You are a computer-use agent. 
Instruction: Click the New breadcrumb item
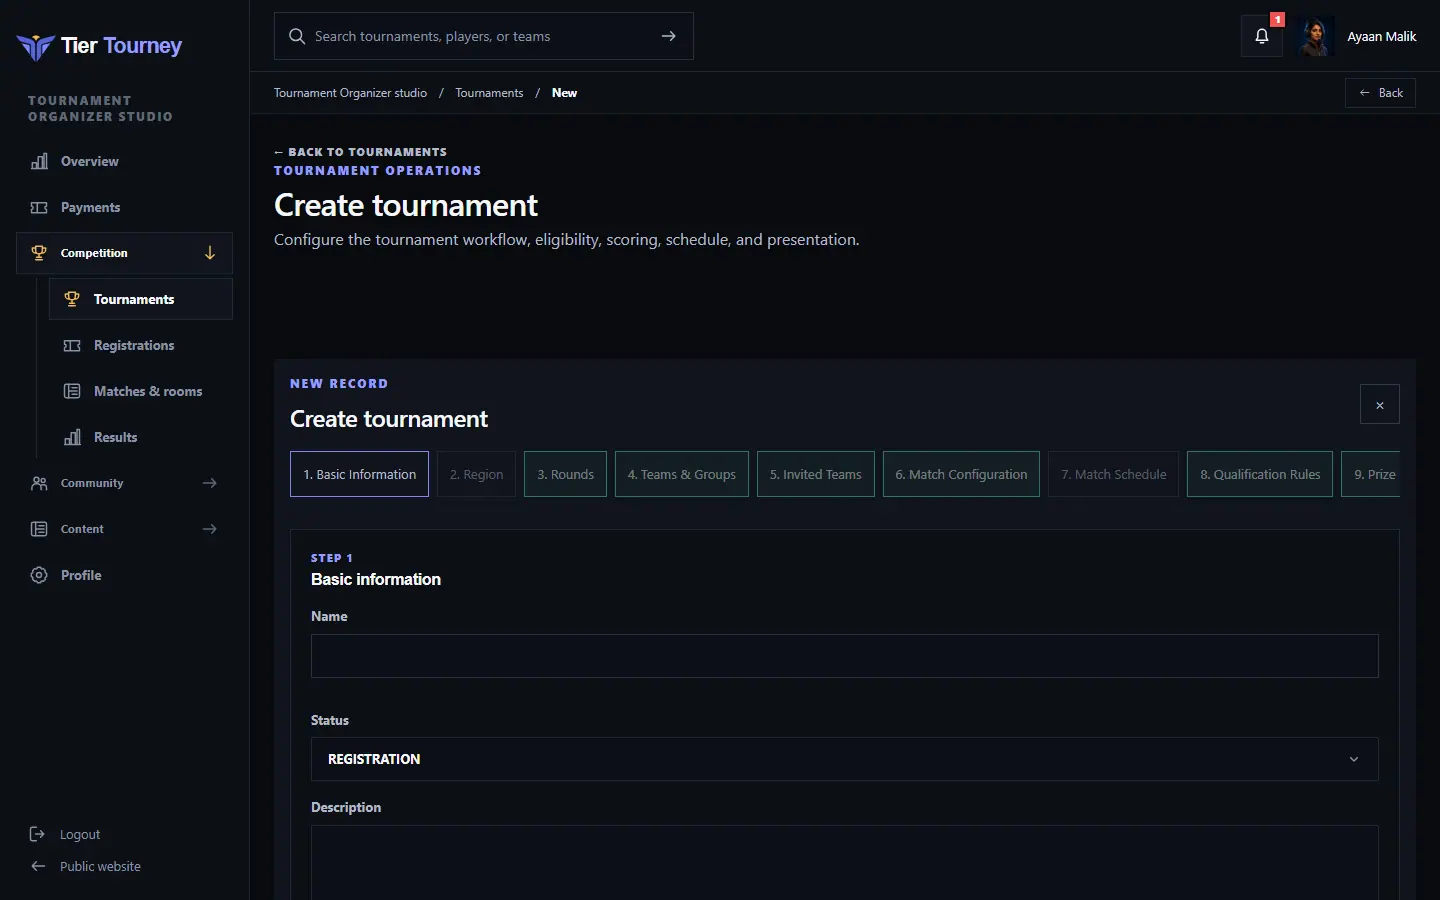(564, 93)
